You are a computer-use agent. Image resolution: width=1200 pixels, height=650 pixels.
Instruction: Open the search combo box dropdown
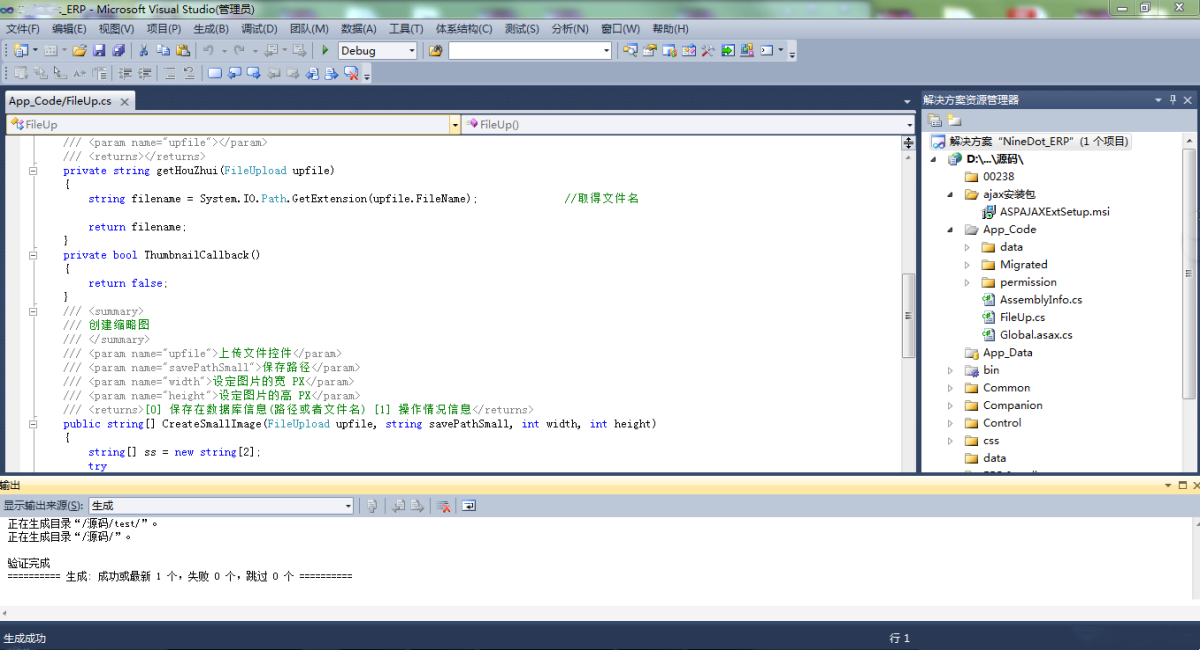point(606,50)
